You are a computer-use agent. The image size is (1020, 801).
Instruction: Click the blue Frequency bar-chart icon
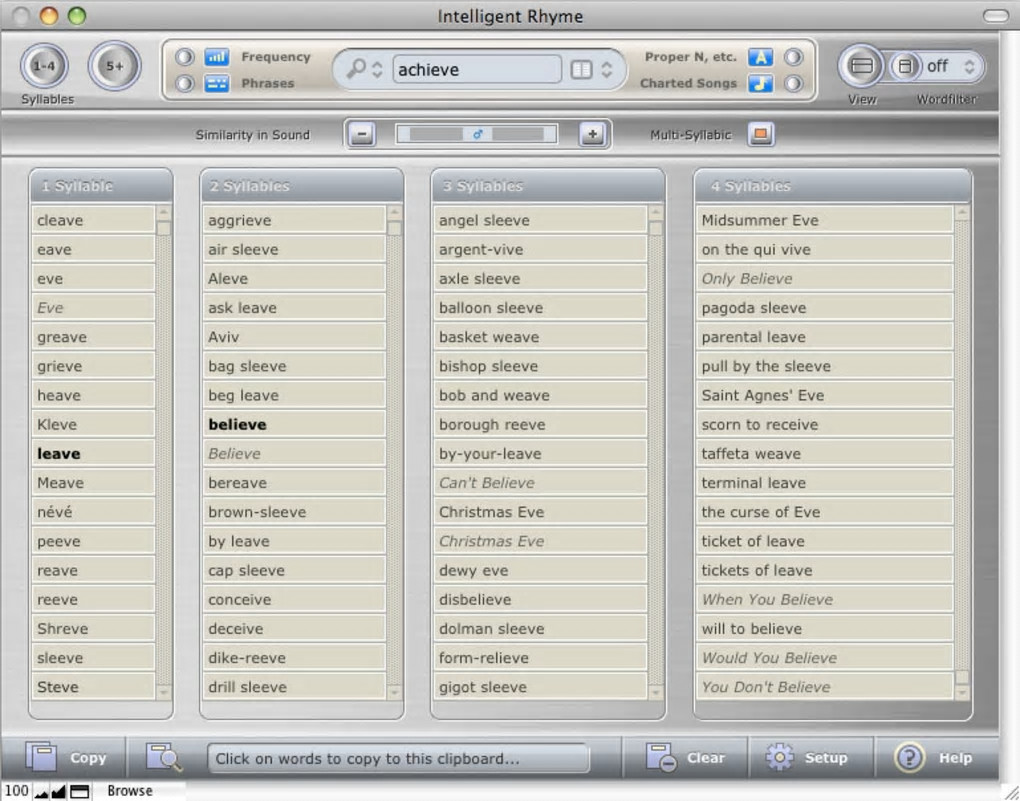pos(217,57)
